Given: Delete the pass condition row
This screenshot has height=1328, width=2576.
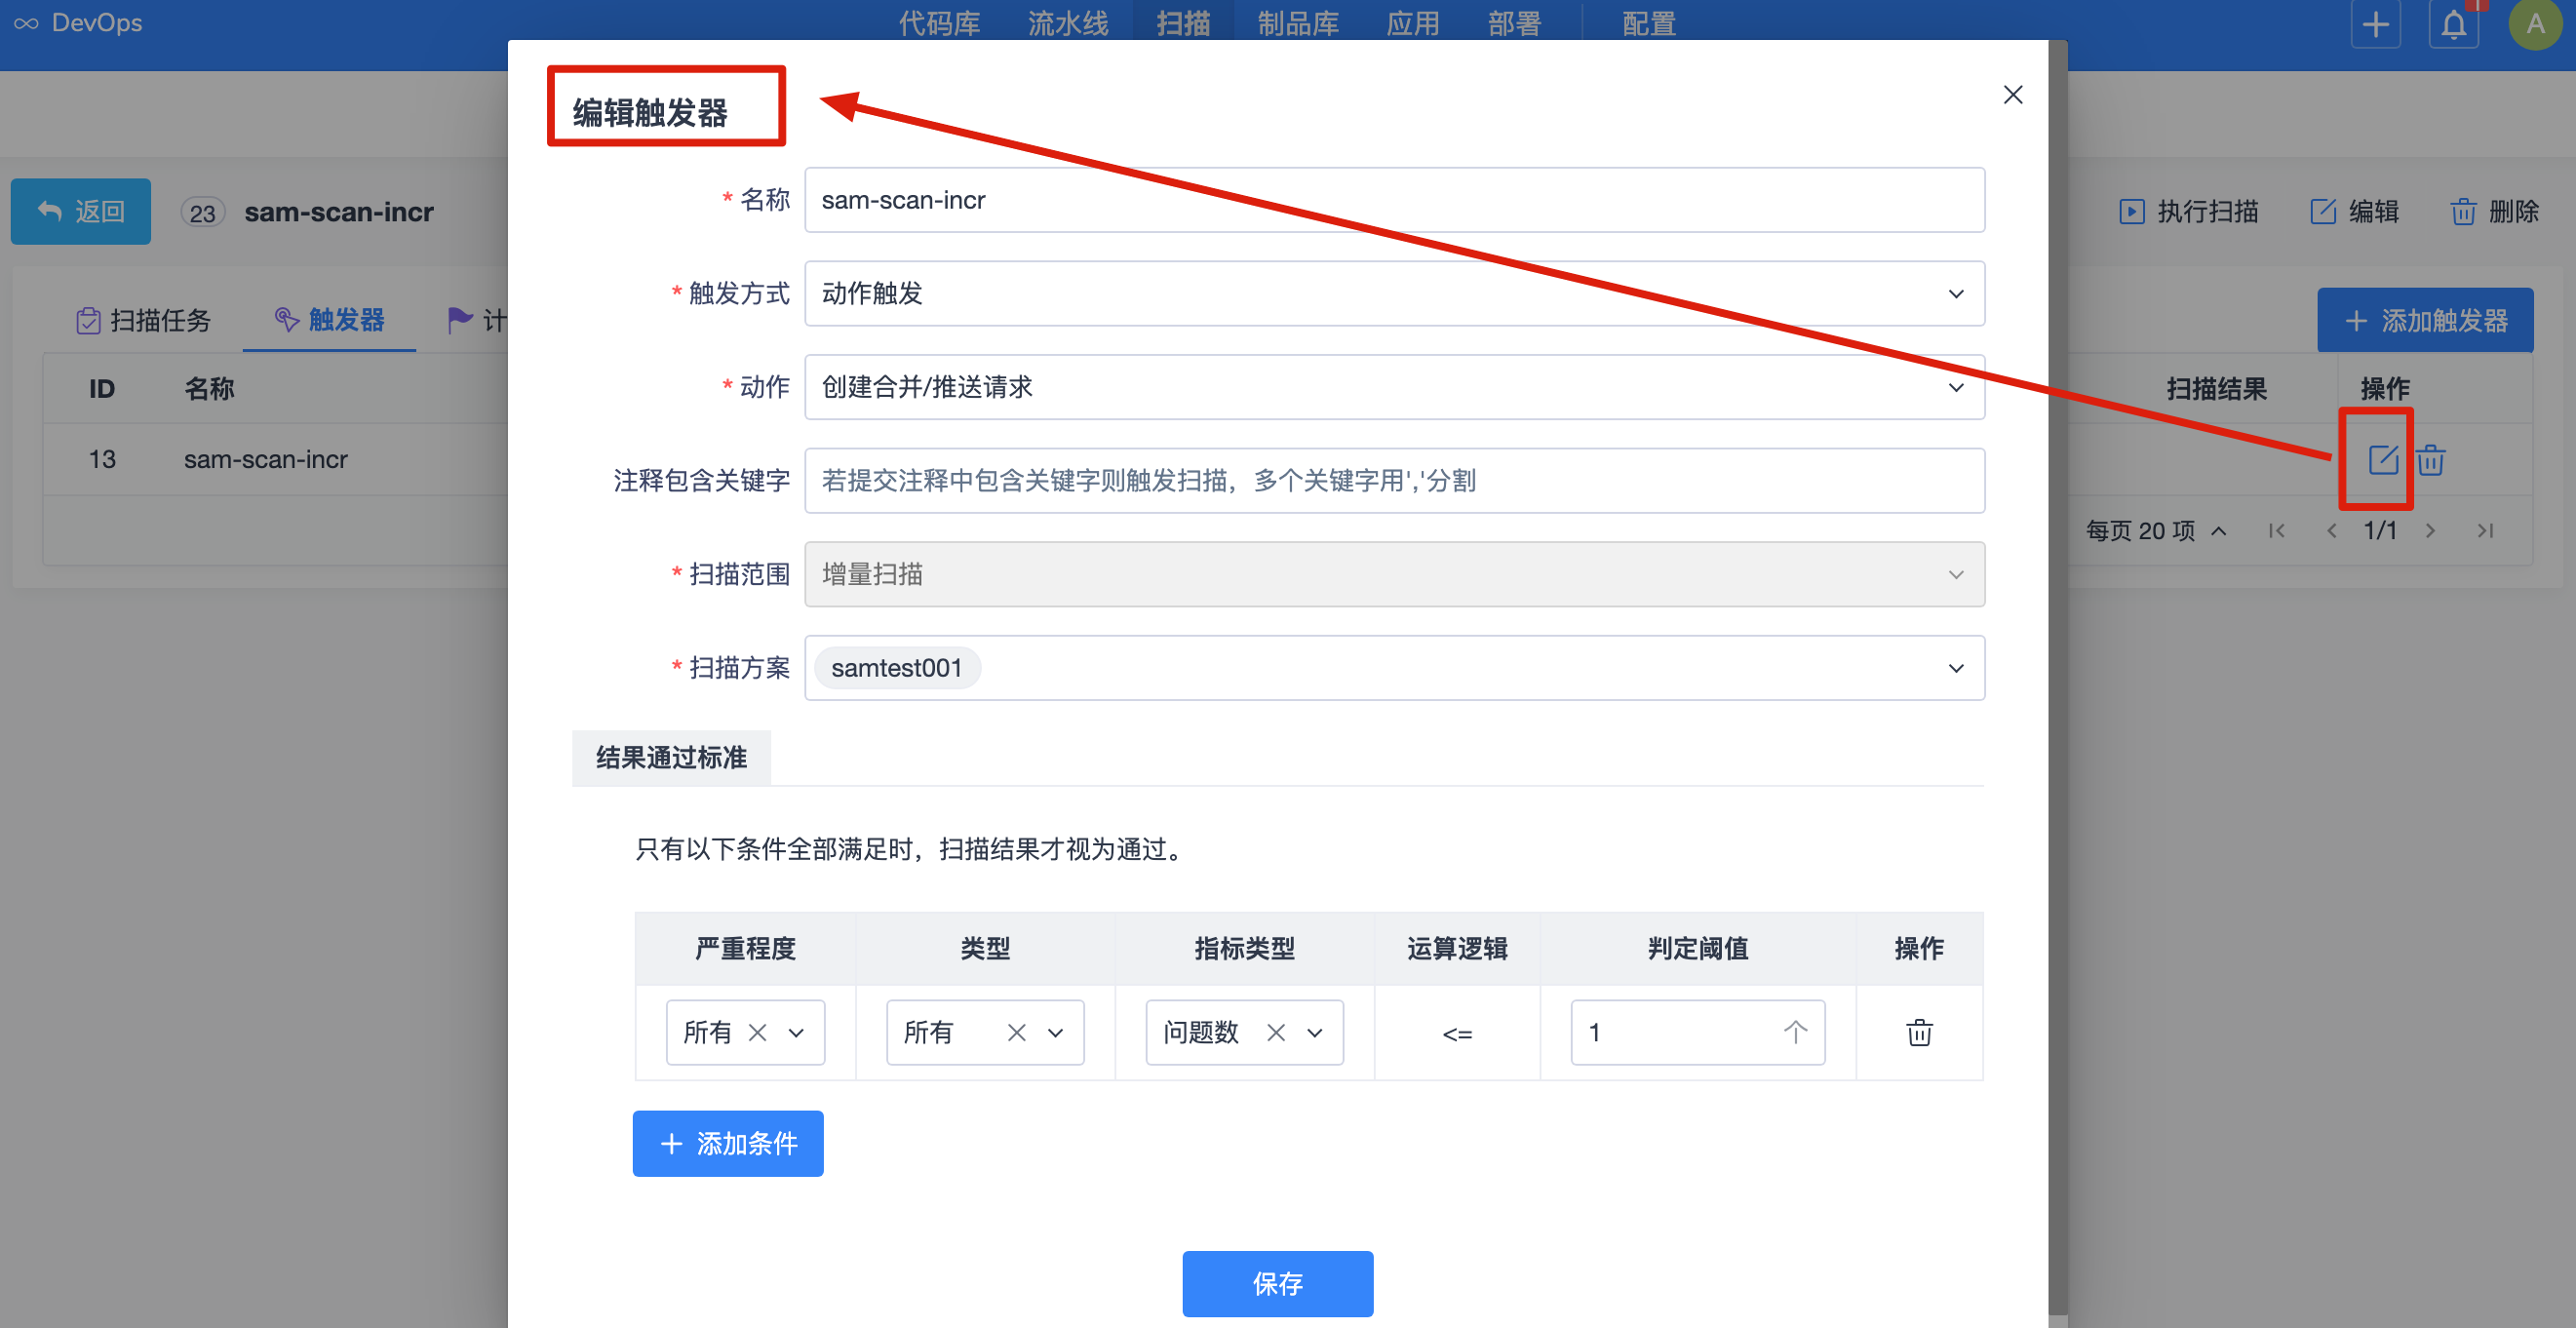Looking at the screenshot, I should click(x=1918, y=1032).
